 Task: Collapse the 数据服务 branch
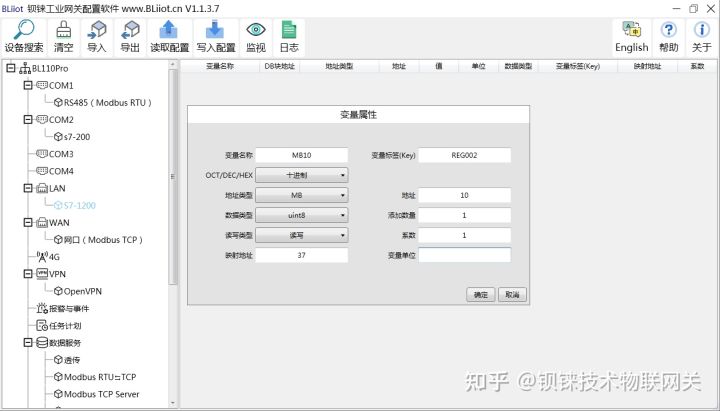[x=28, y=342]
